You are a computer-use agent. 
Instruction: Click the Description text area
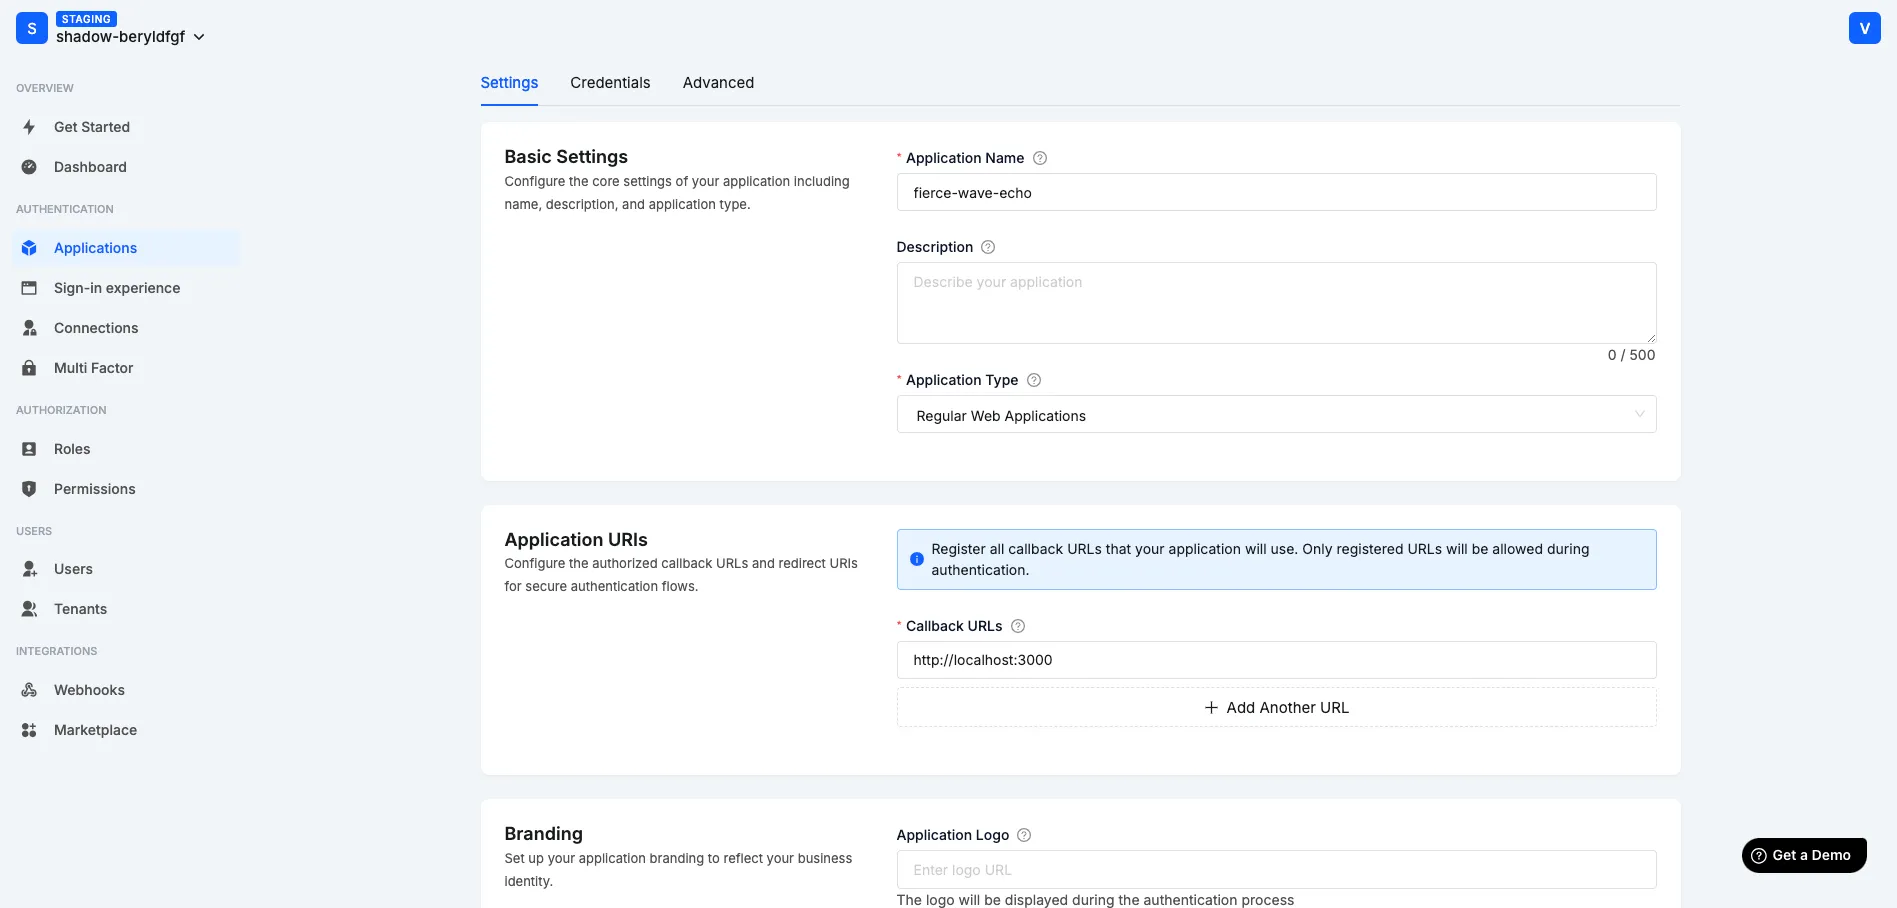click(1276, 302)
